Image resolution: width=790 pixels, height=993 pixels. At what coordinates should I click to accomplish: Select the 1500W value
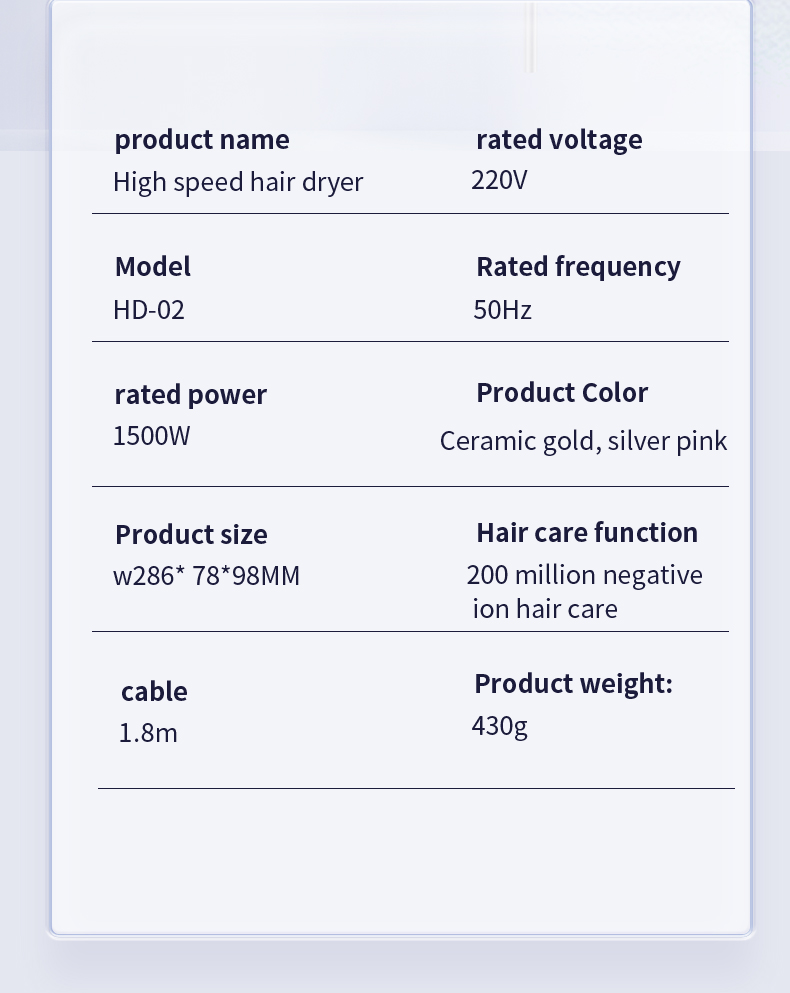click(x=151, y=436)
